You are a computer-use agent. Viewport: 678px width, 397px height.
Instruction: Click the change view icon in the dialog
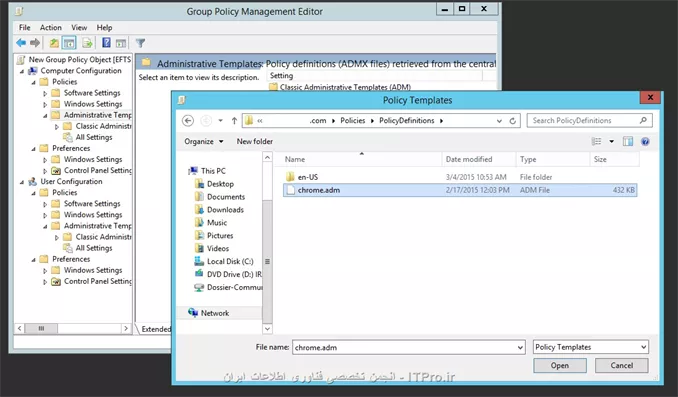point(596,141)
